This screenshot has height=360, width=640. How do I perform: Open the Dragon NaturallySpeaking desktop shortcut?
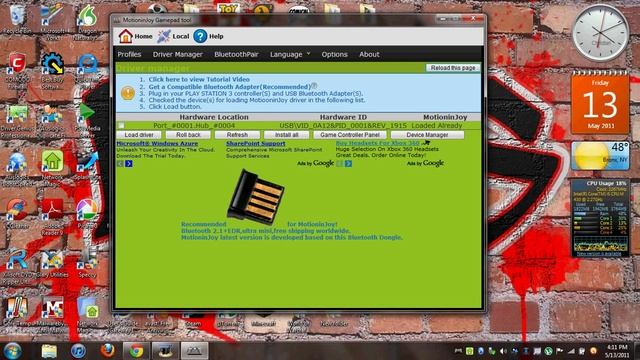click(87, 22)
